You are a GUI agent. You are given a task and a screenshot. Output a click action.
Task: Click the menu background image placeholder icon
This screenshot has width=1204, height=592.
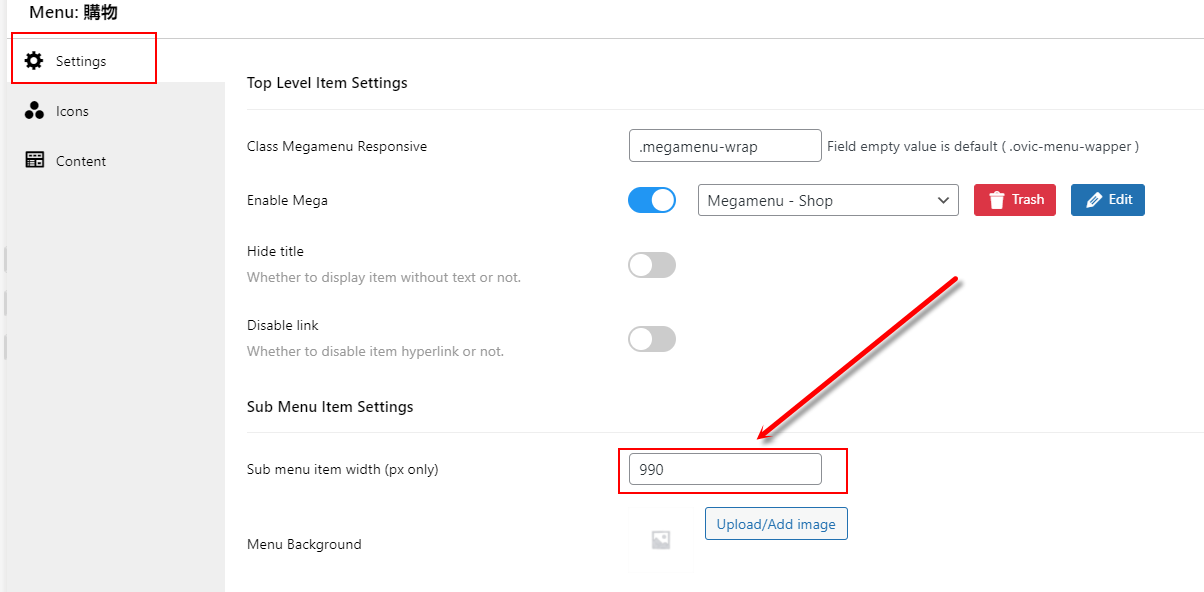[x=660, y=540]
